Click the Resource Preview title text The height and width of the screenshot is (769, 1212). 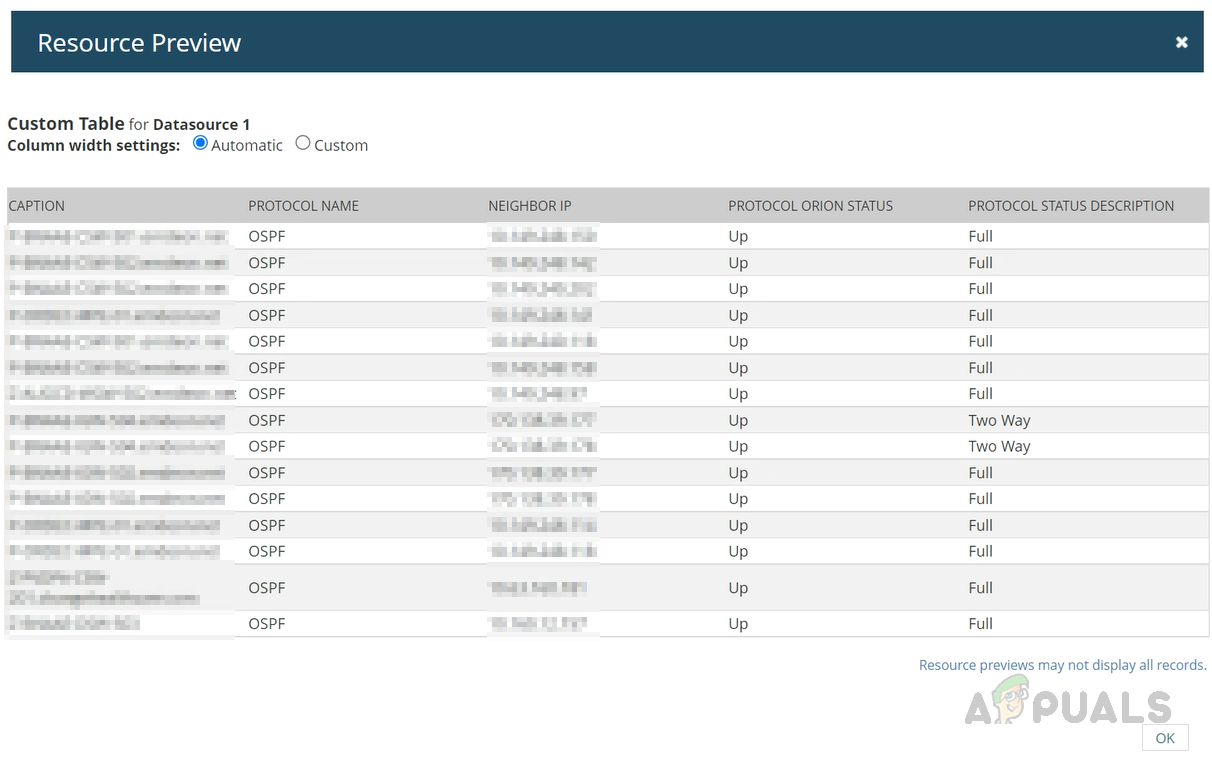point(139,43)
